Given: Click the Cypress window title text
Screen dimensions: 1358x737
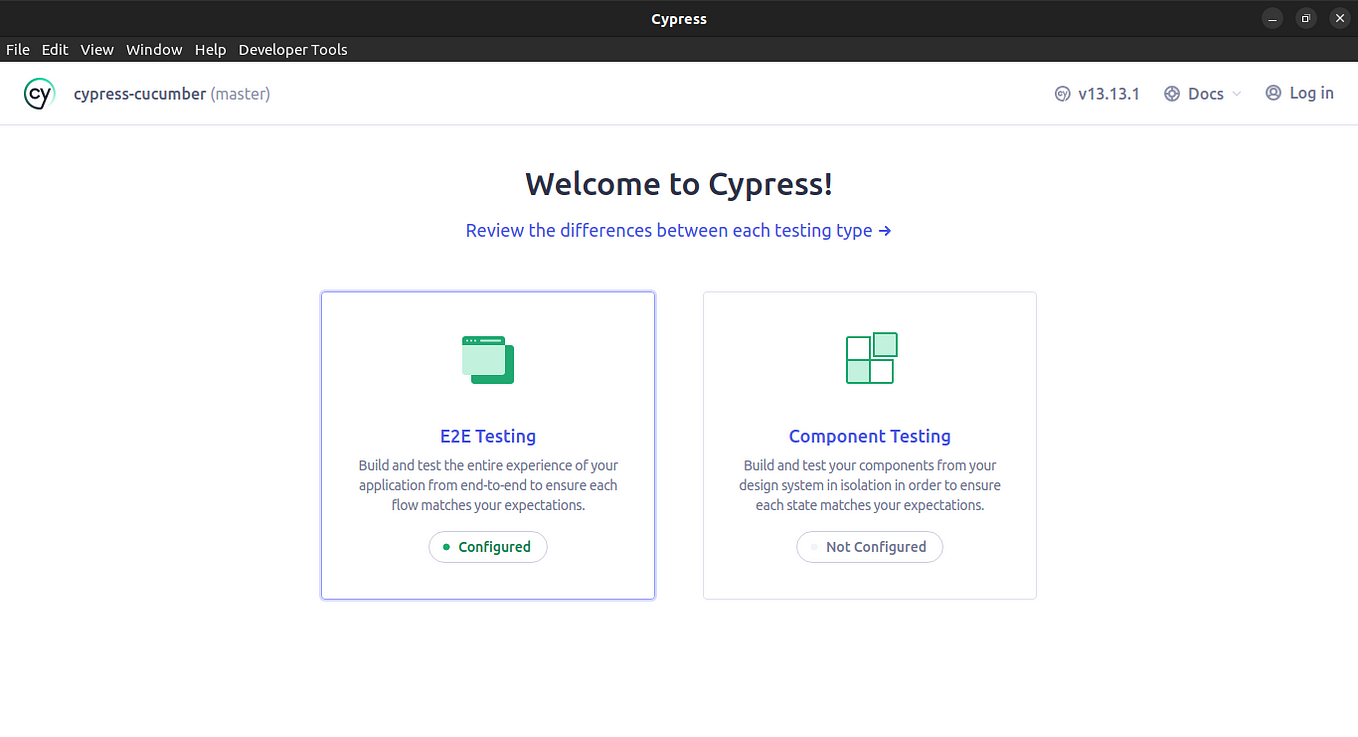Looking at the screenshot, I should click(679, 19).
